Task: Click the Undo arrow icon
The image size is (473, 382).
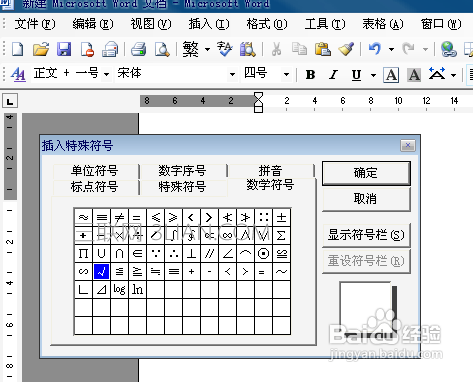Action: pyautogui.click(x=375, y=49)
